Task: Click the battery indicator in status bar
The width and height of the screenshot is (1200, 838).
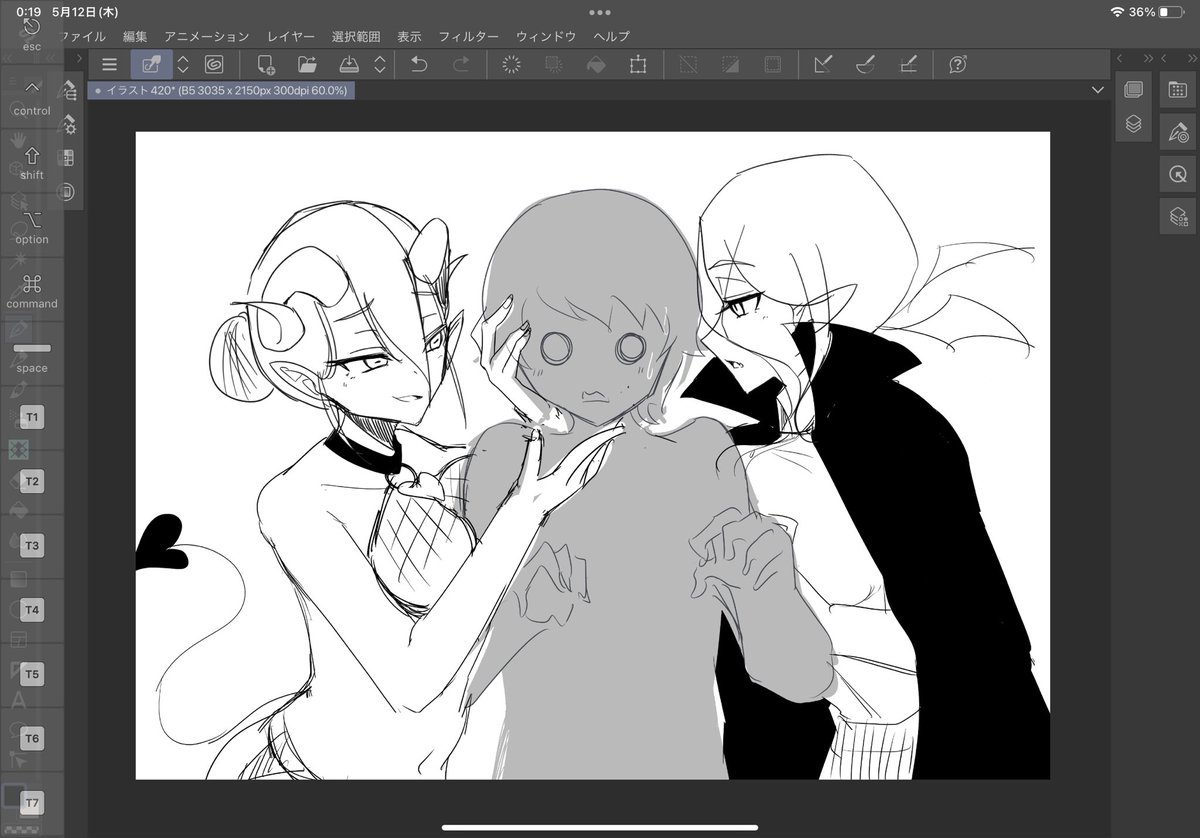Action: (x=1170, y=12)
